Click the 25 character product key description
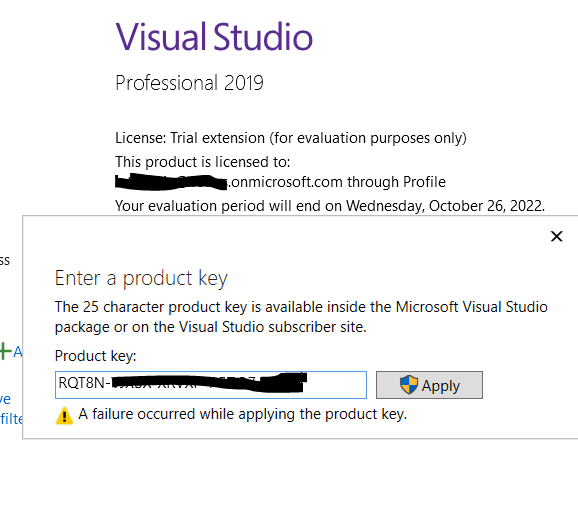The width and height of the screenshot is (578, 508). pyautogui.click(x=301, y=317)
